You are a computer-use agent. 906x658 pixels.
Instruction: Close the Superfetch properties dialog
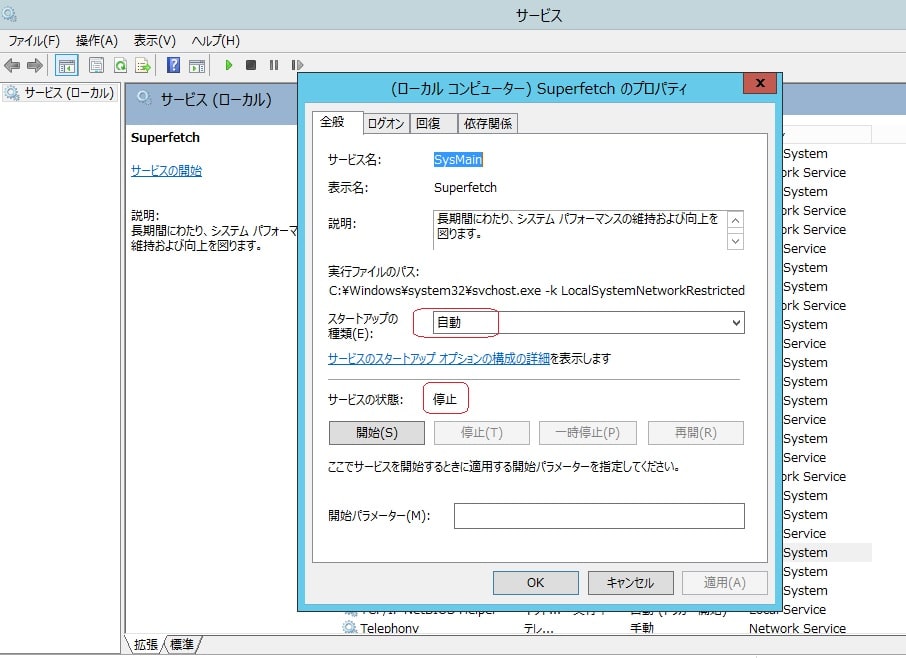(760, 83)
